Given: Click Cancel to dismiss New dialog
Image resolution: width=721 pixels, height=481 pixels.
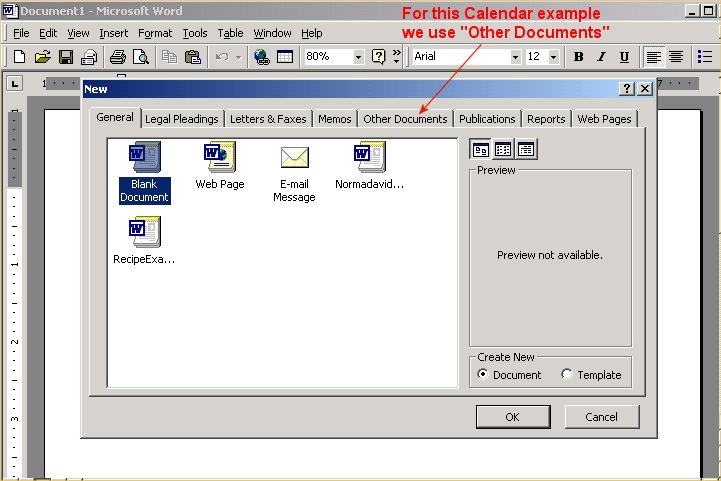Looking at the screenshot, I should pos(601,417).
